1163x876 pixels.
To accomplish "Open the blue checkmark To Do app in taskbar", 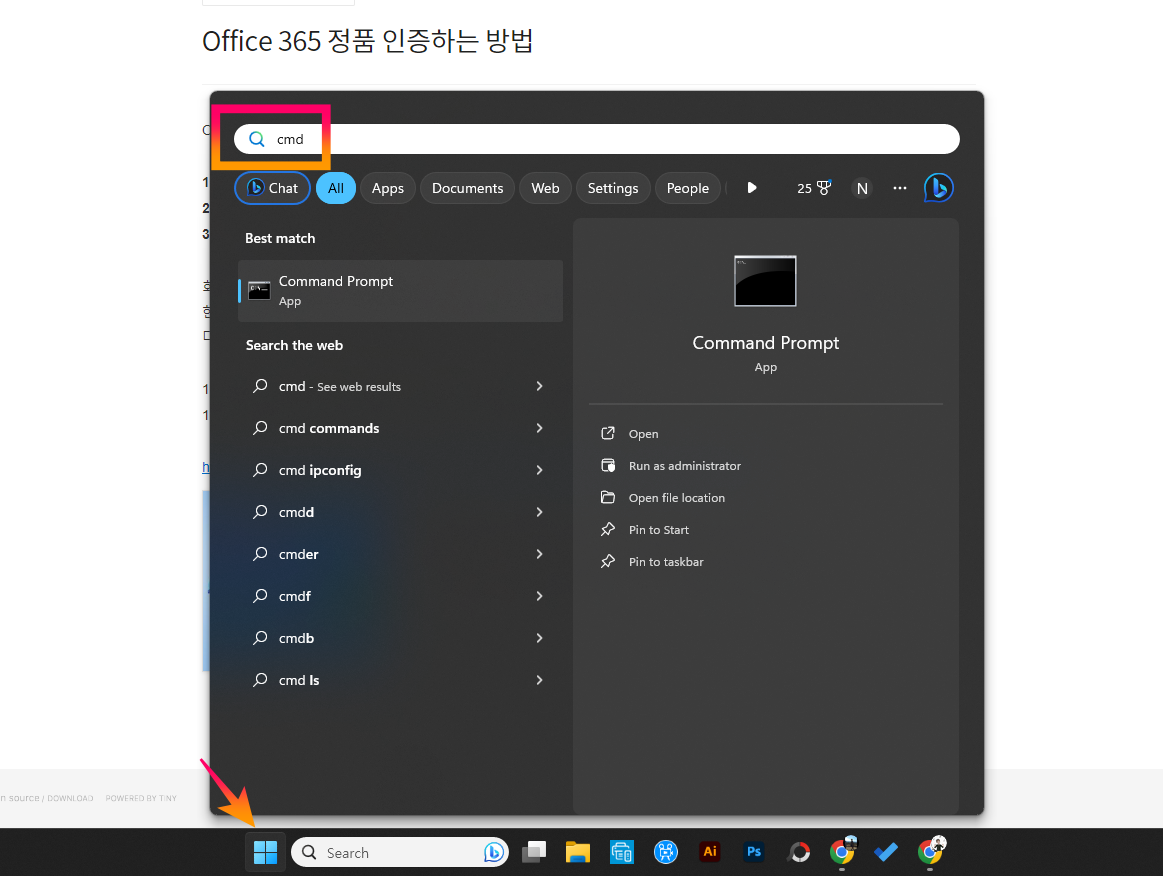I will pyautogui.click(x=886, y=852).
